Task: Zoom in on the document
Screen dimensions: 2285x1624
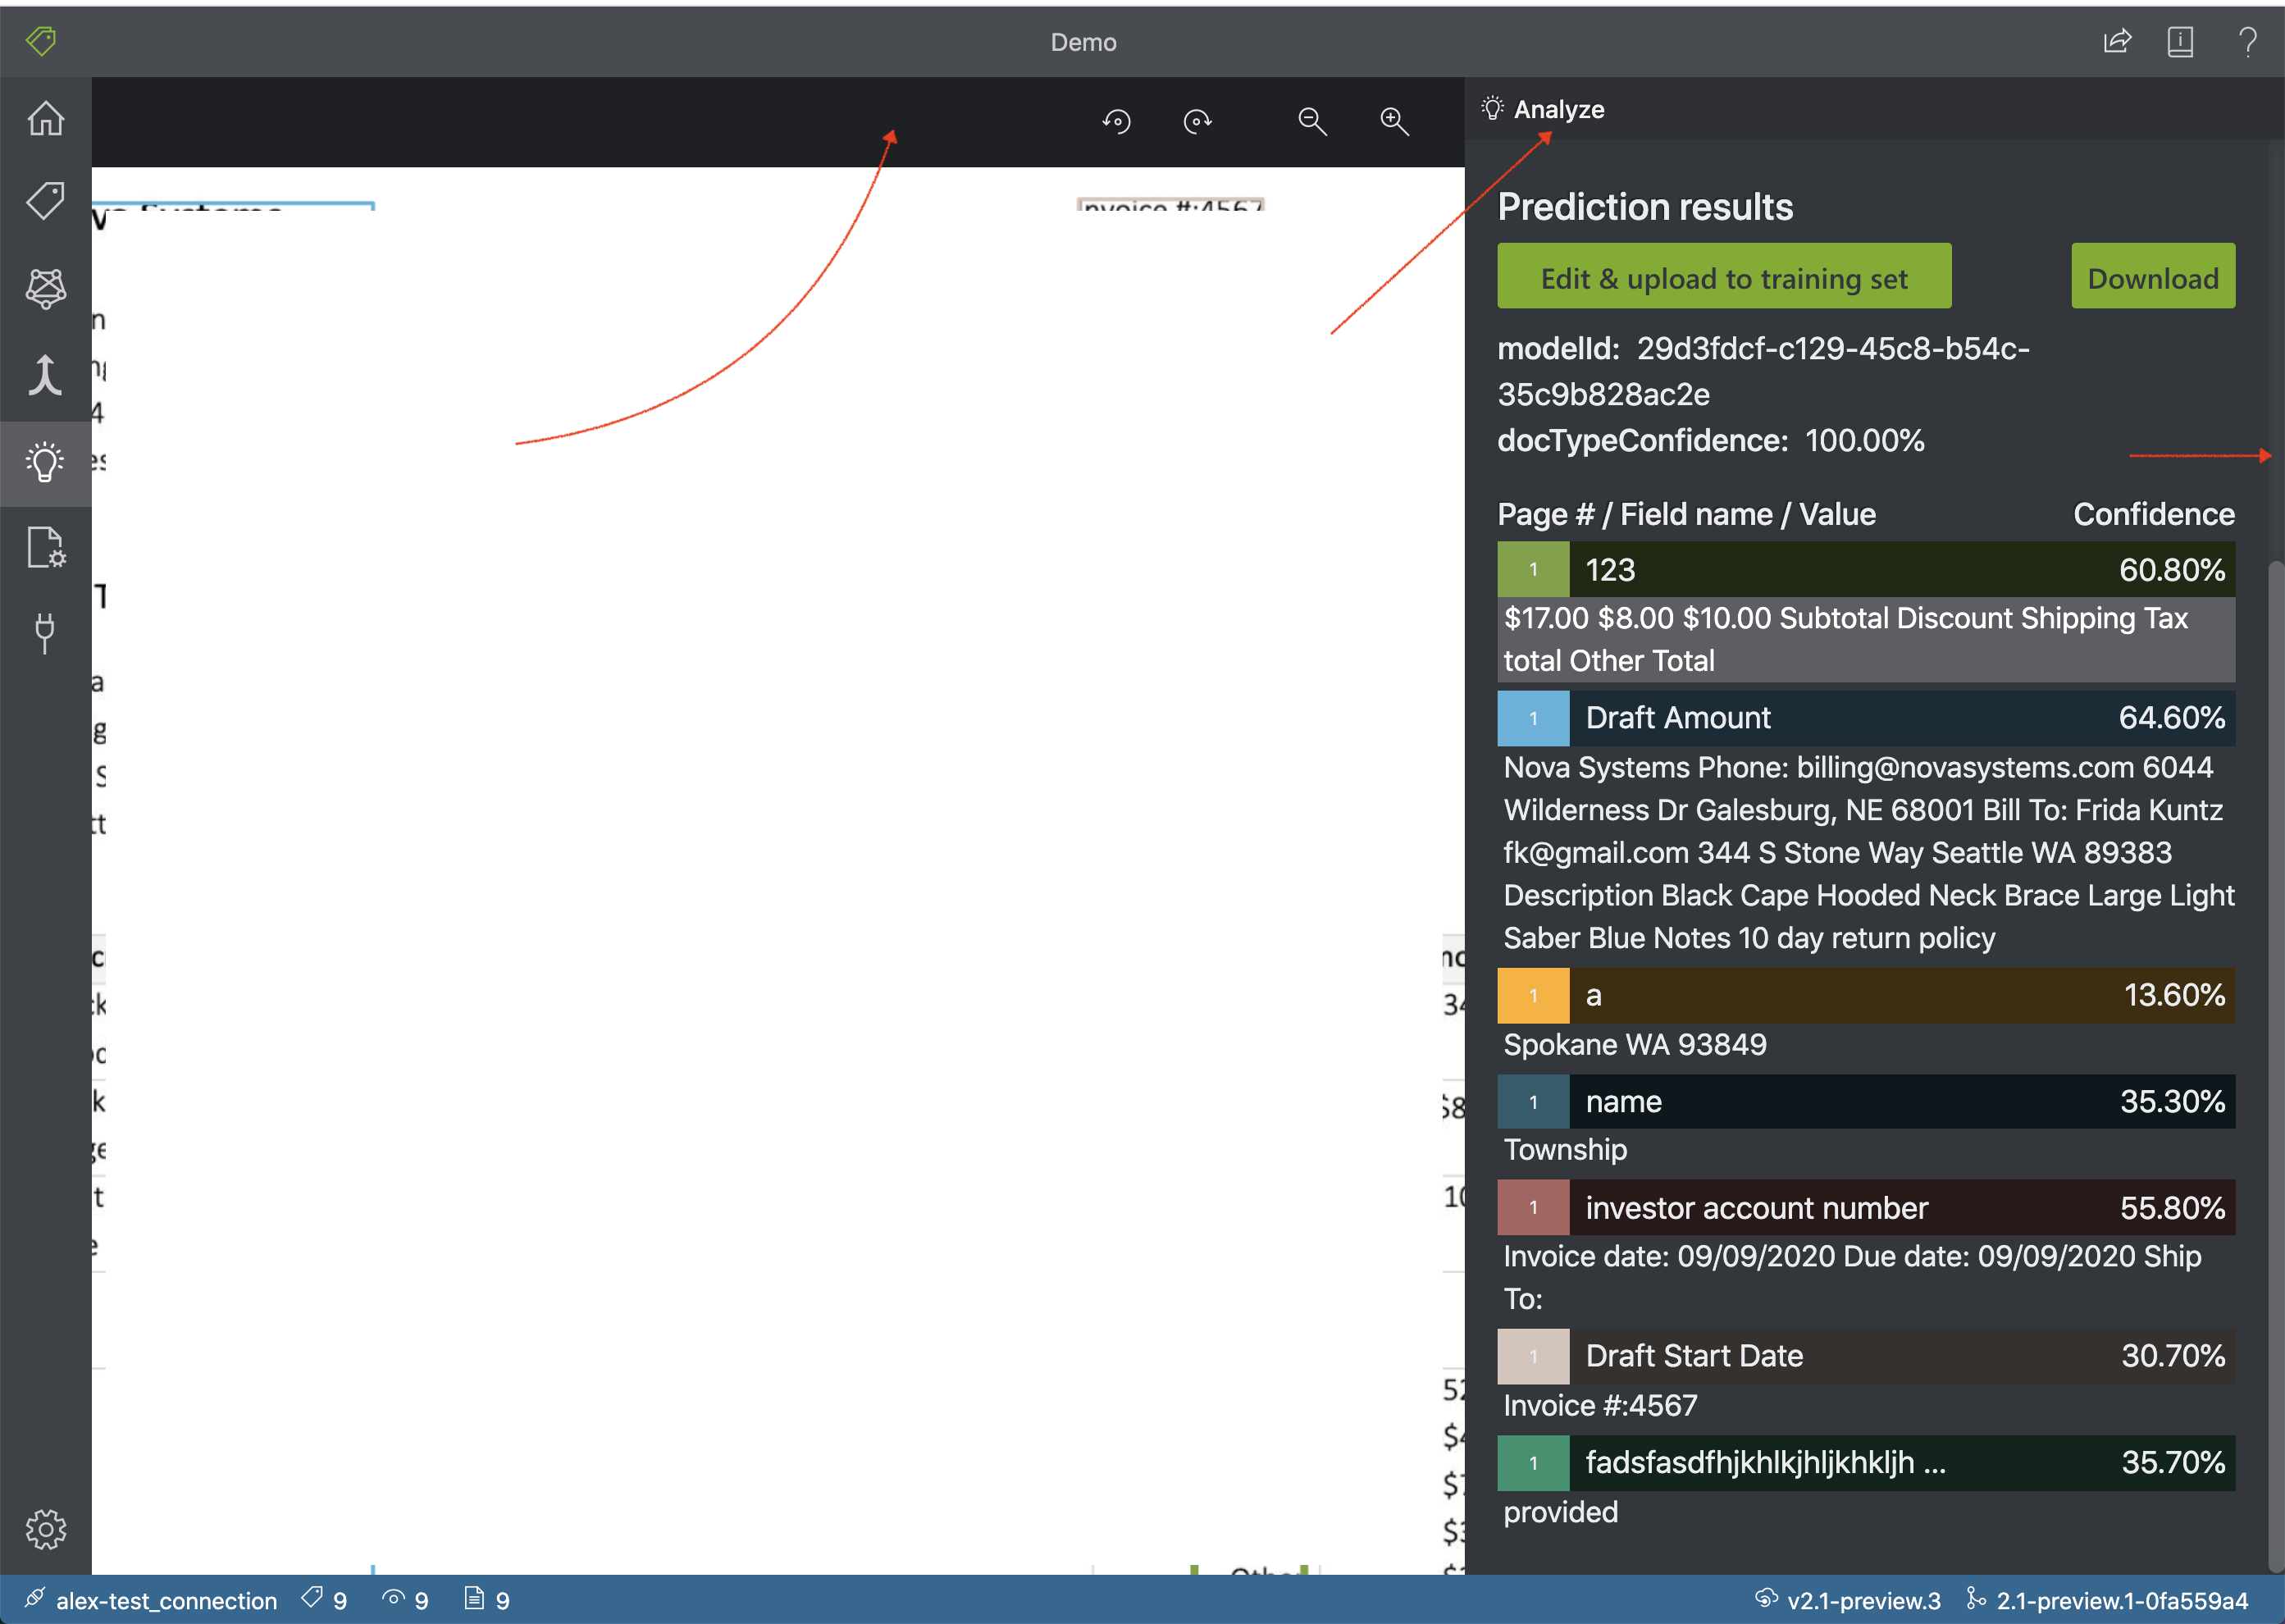Action: [1393, 122]
